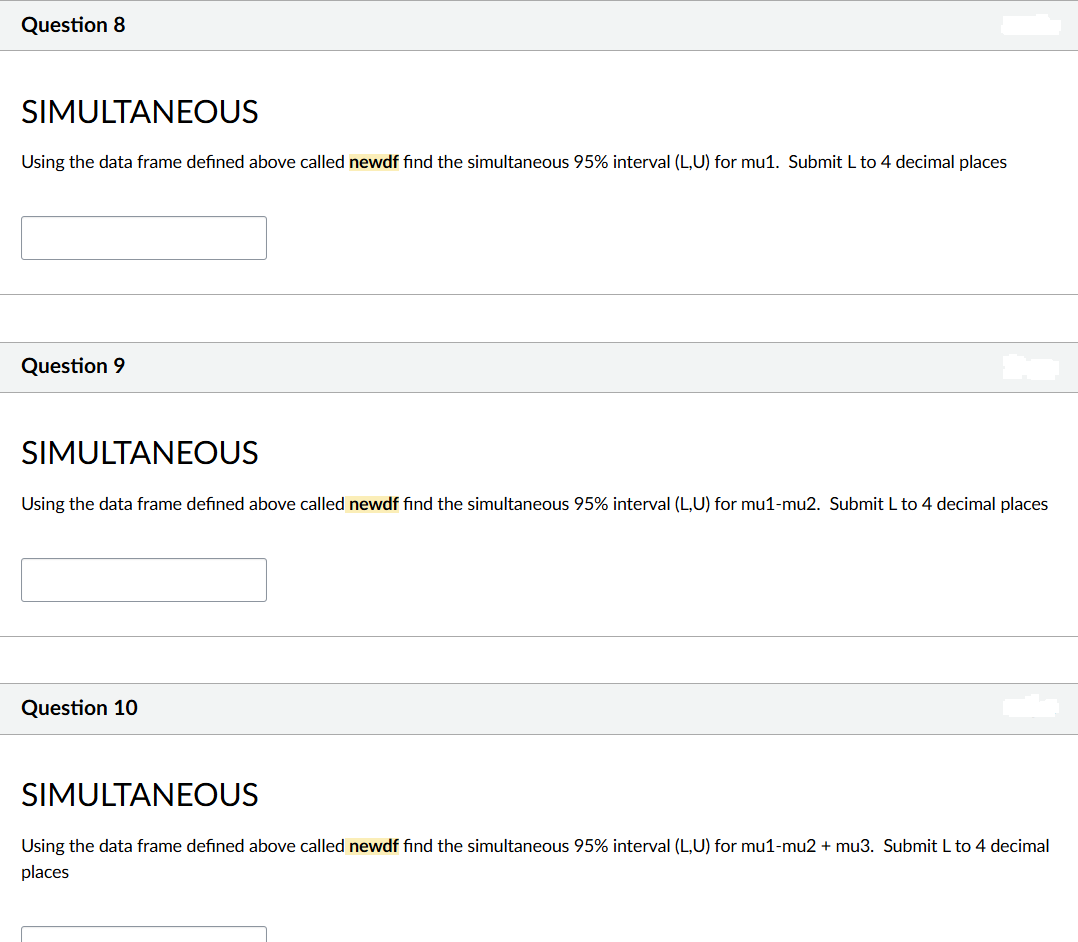Click highlighted word newdf in Question 10
Image resolution: width=1078 pixels, height=942 pixels.
coord(373,846)
